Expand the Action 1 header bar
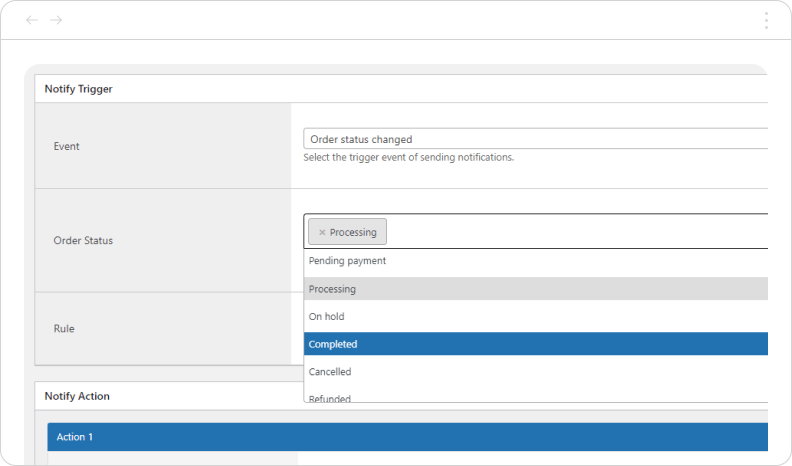Viewport: 792px width, 466px height. (x=400, y=437)
